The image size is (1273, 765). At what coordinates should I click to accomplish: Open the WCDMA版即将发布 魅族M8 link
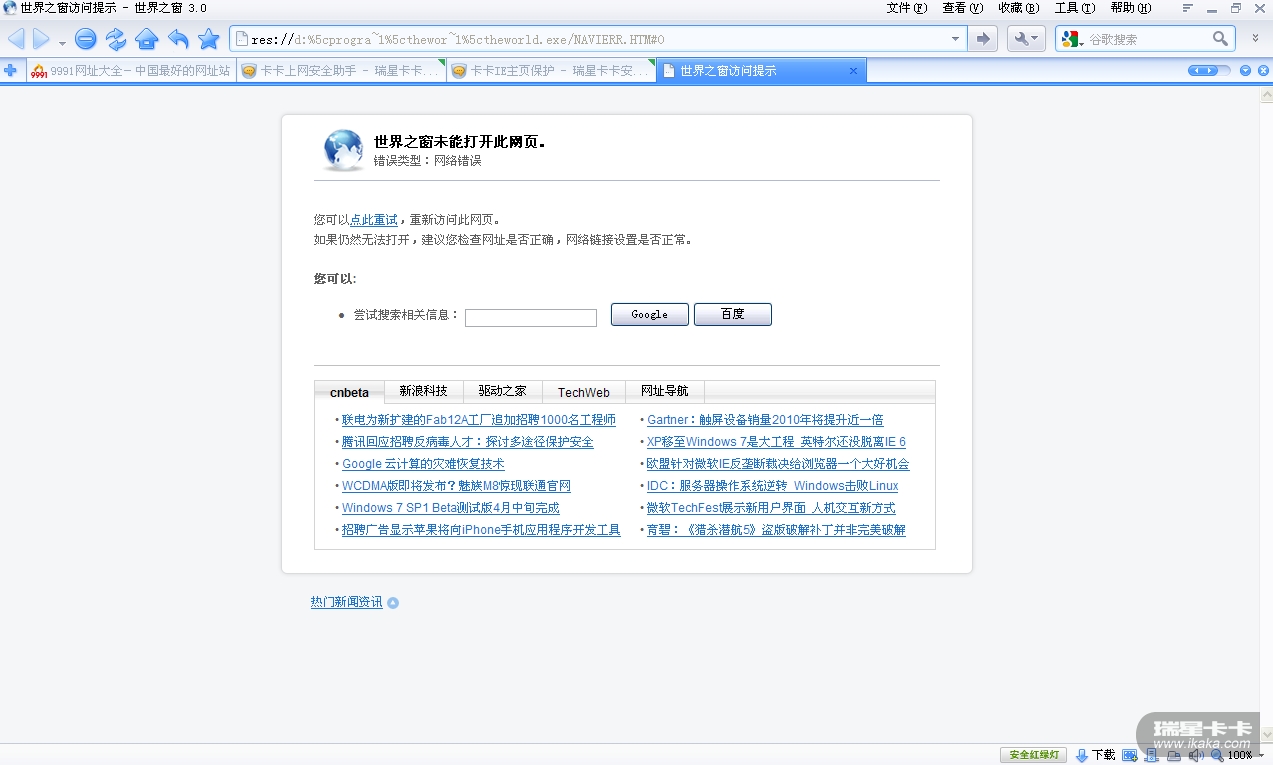[x=456, y=486]
